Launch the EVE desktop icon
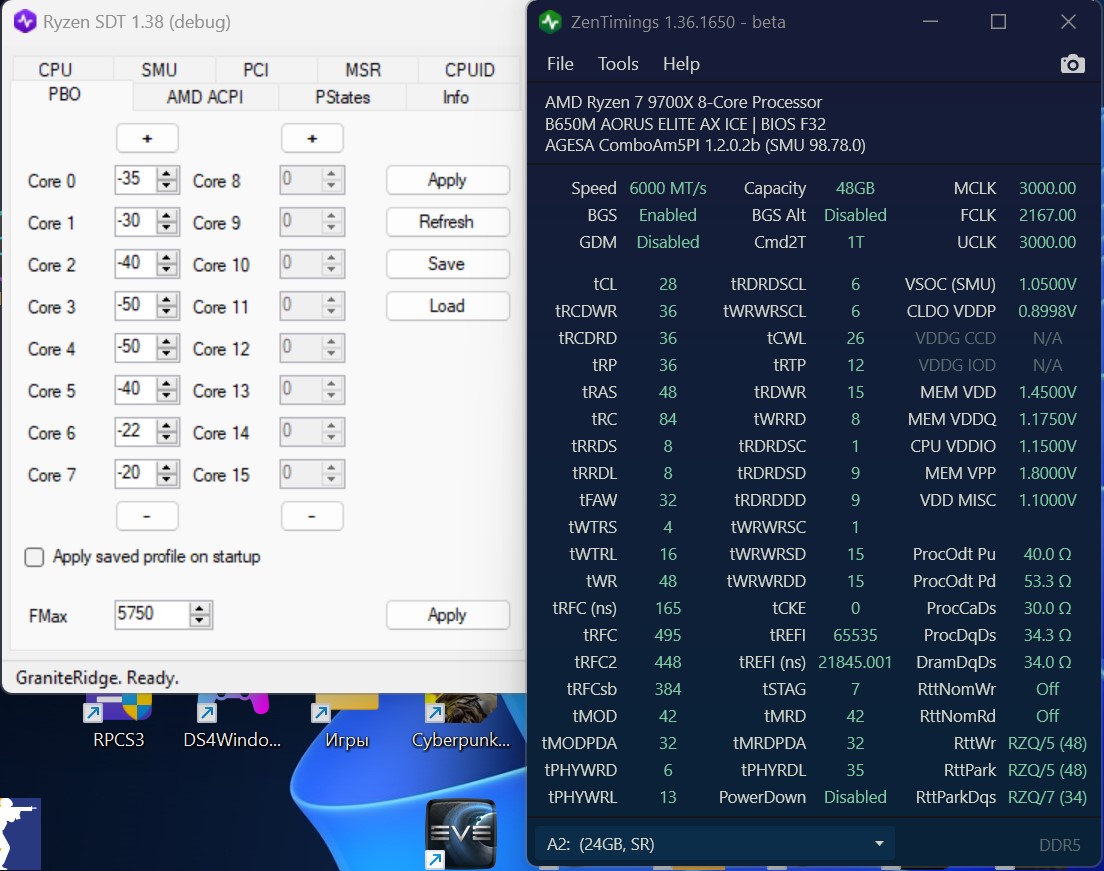 461,834
